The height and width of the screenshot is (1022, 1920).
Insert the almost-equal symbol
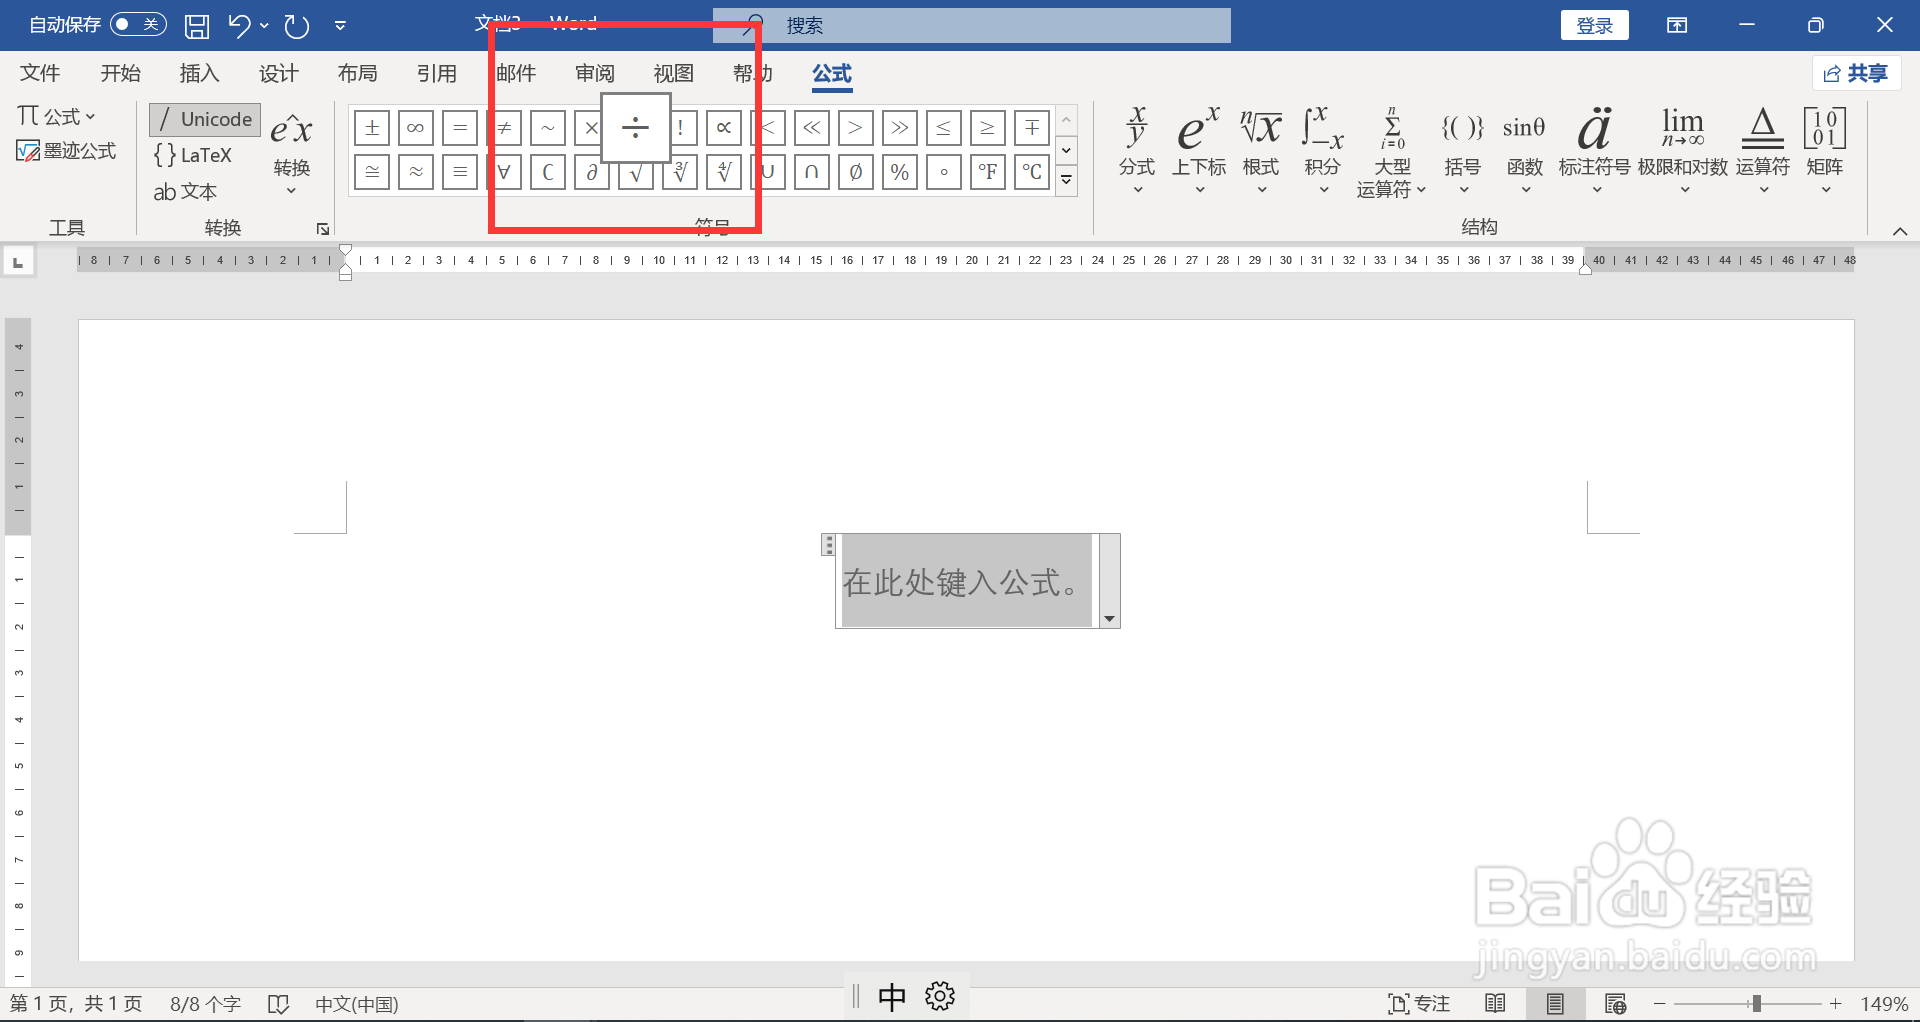click(x=416, y=172)
